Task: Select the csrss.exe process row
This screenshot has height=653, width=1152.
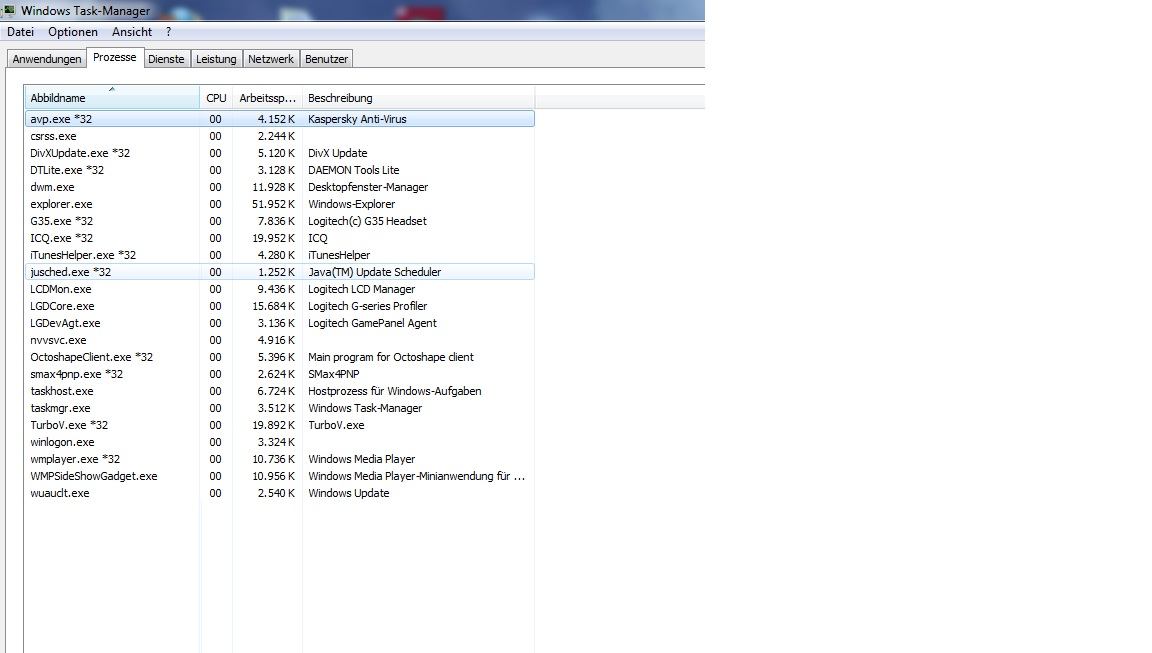Action: [x=279, y=136]
